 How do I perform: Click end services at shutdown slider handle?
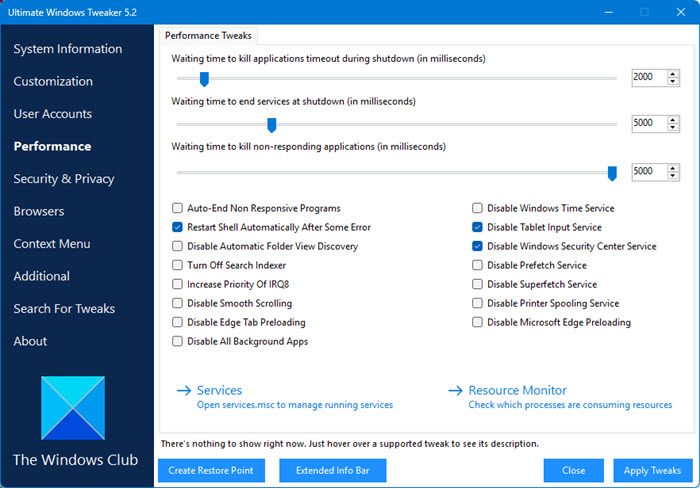coord(271,125)
